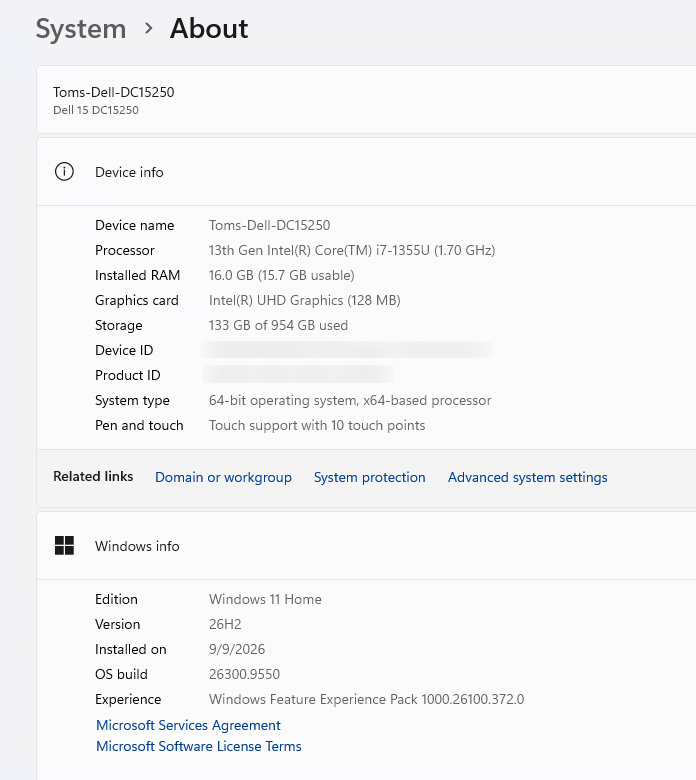Select the Device name value Toms-Dell-DC15250
The image size is (696, 780).
point(270,225)
